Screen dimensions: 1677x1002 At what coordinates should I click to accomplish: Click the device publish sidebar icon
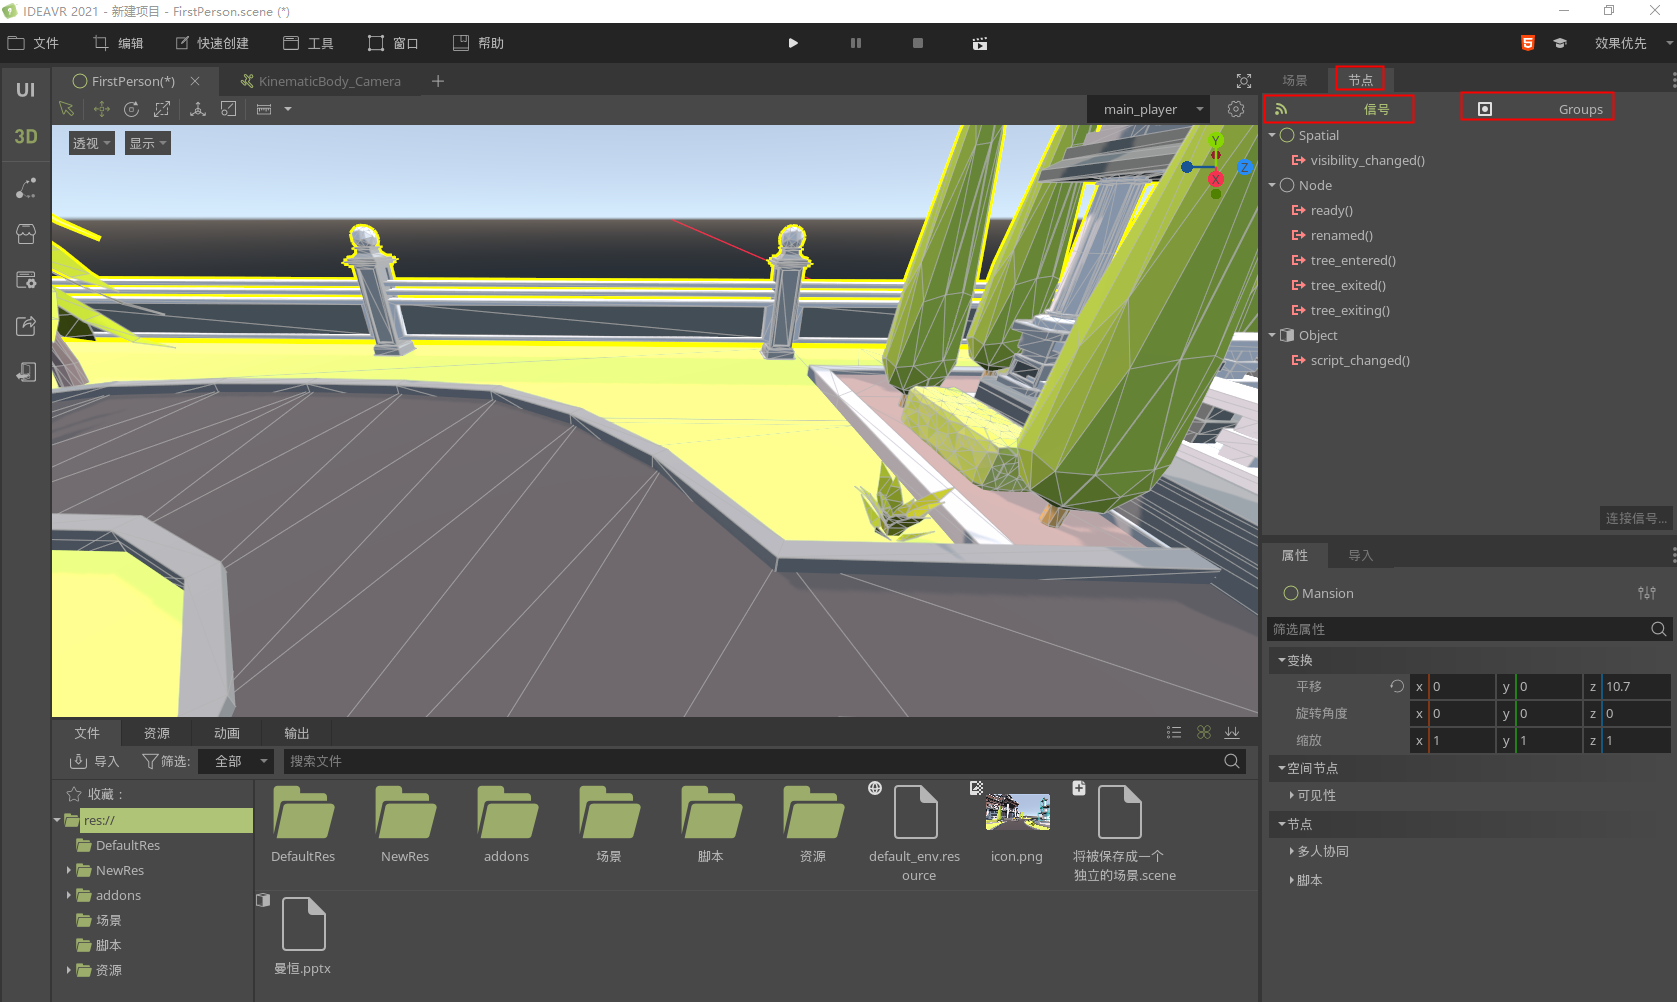pos(26,372)
